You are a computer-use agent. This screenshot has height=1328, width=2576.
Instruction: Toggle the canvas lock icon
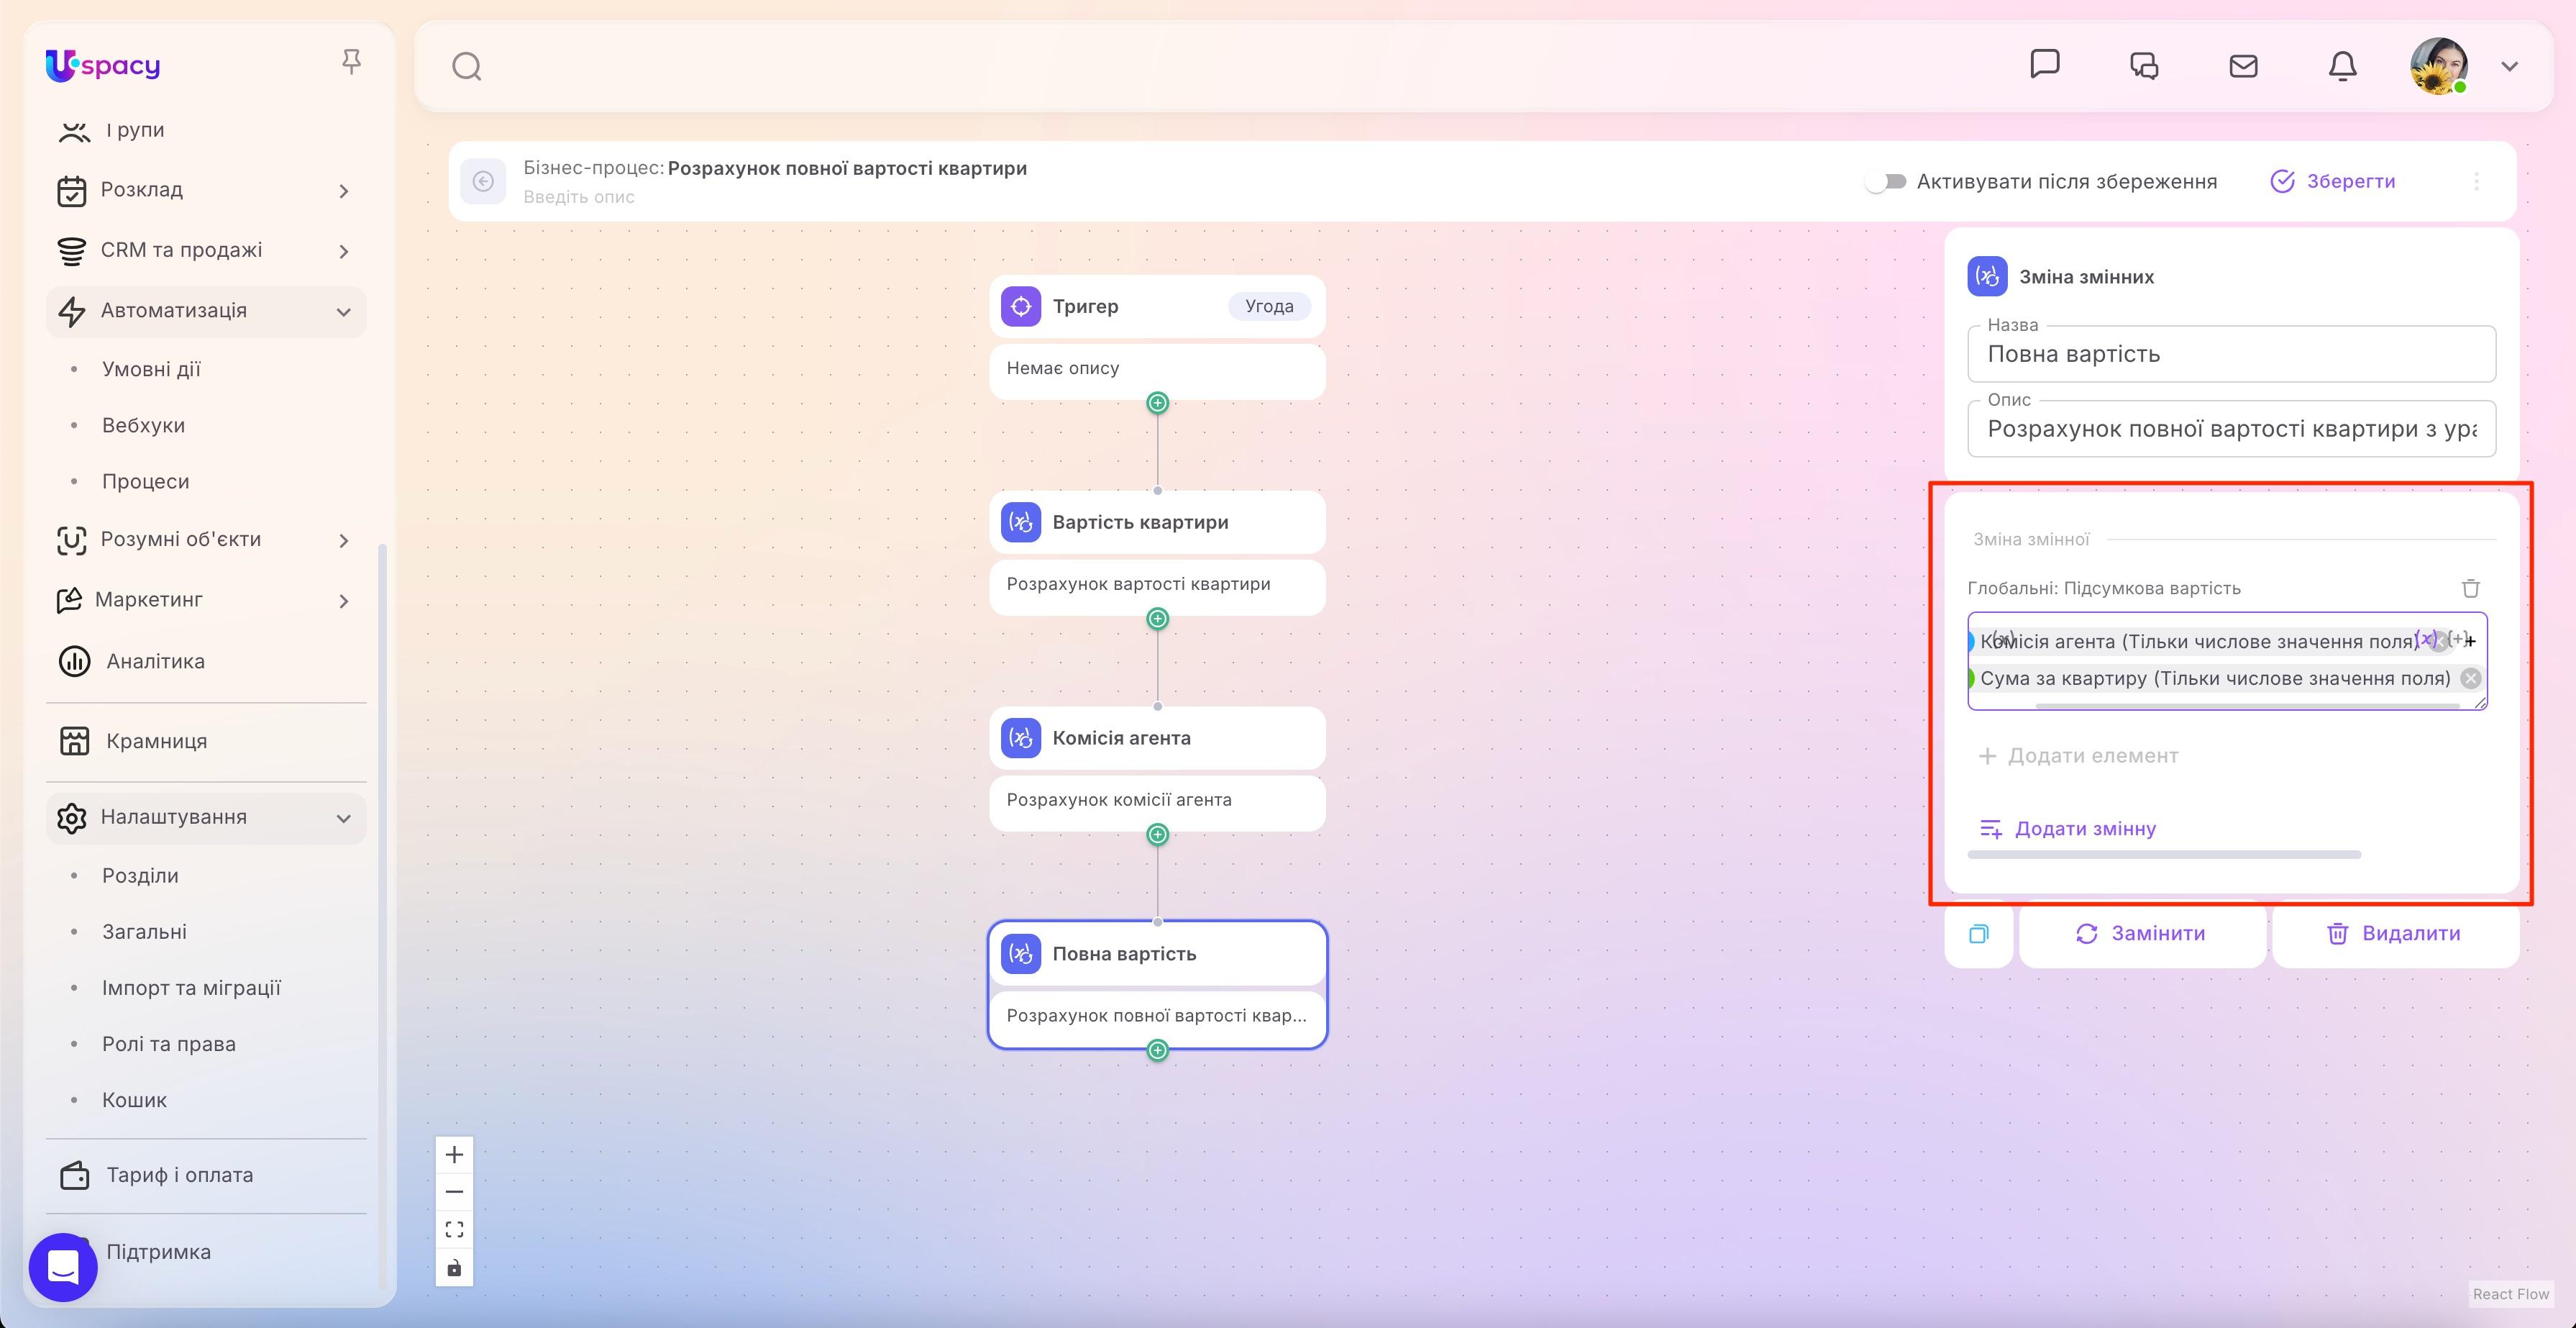pyautogui.click(x=454, y=1267)
